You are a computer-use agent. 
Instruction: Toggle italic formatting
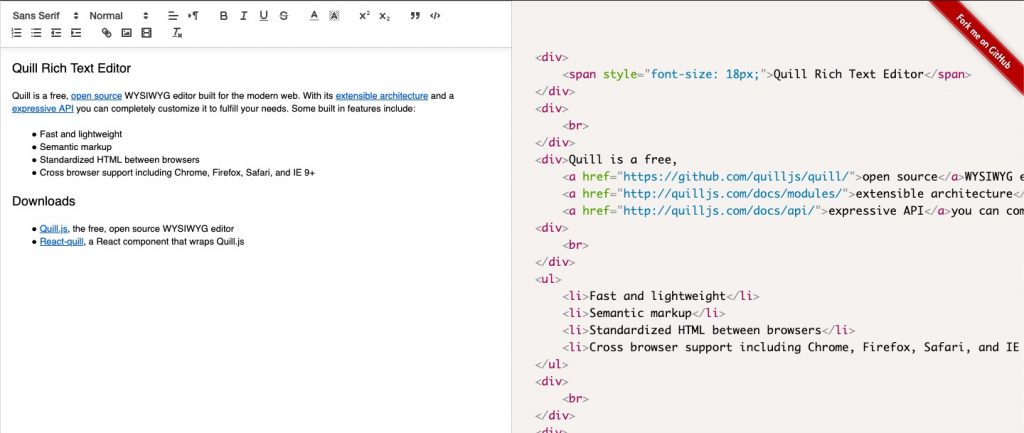coord(244,16)
